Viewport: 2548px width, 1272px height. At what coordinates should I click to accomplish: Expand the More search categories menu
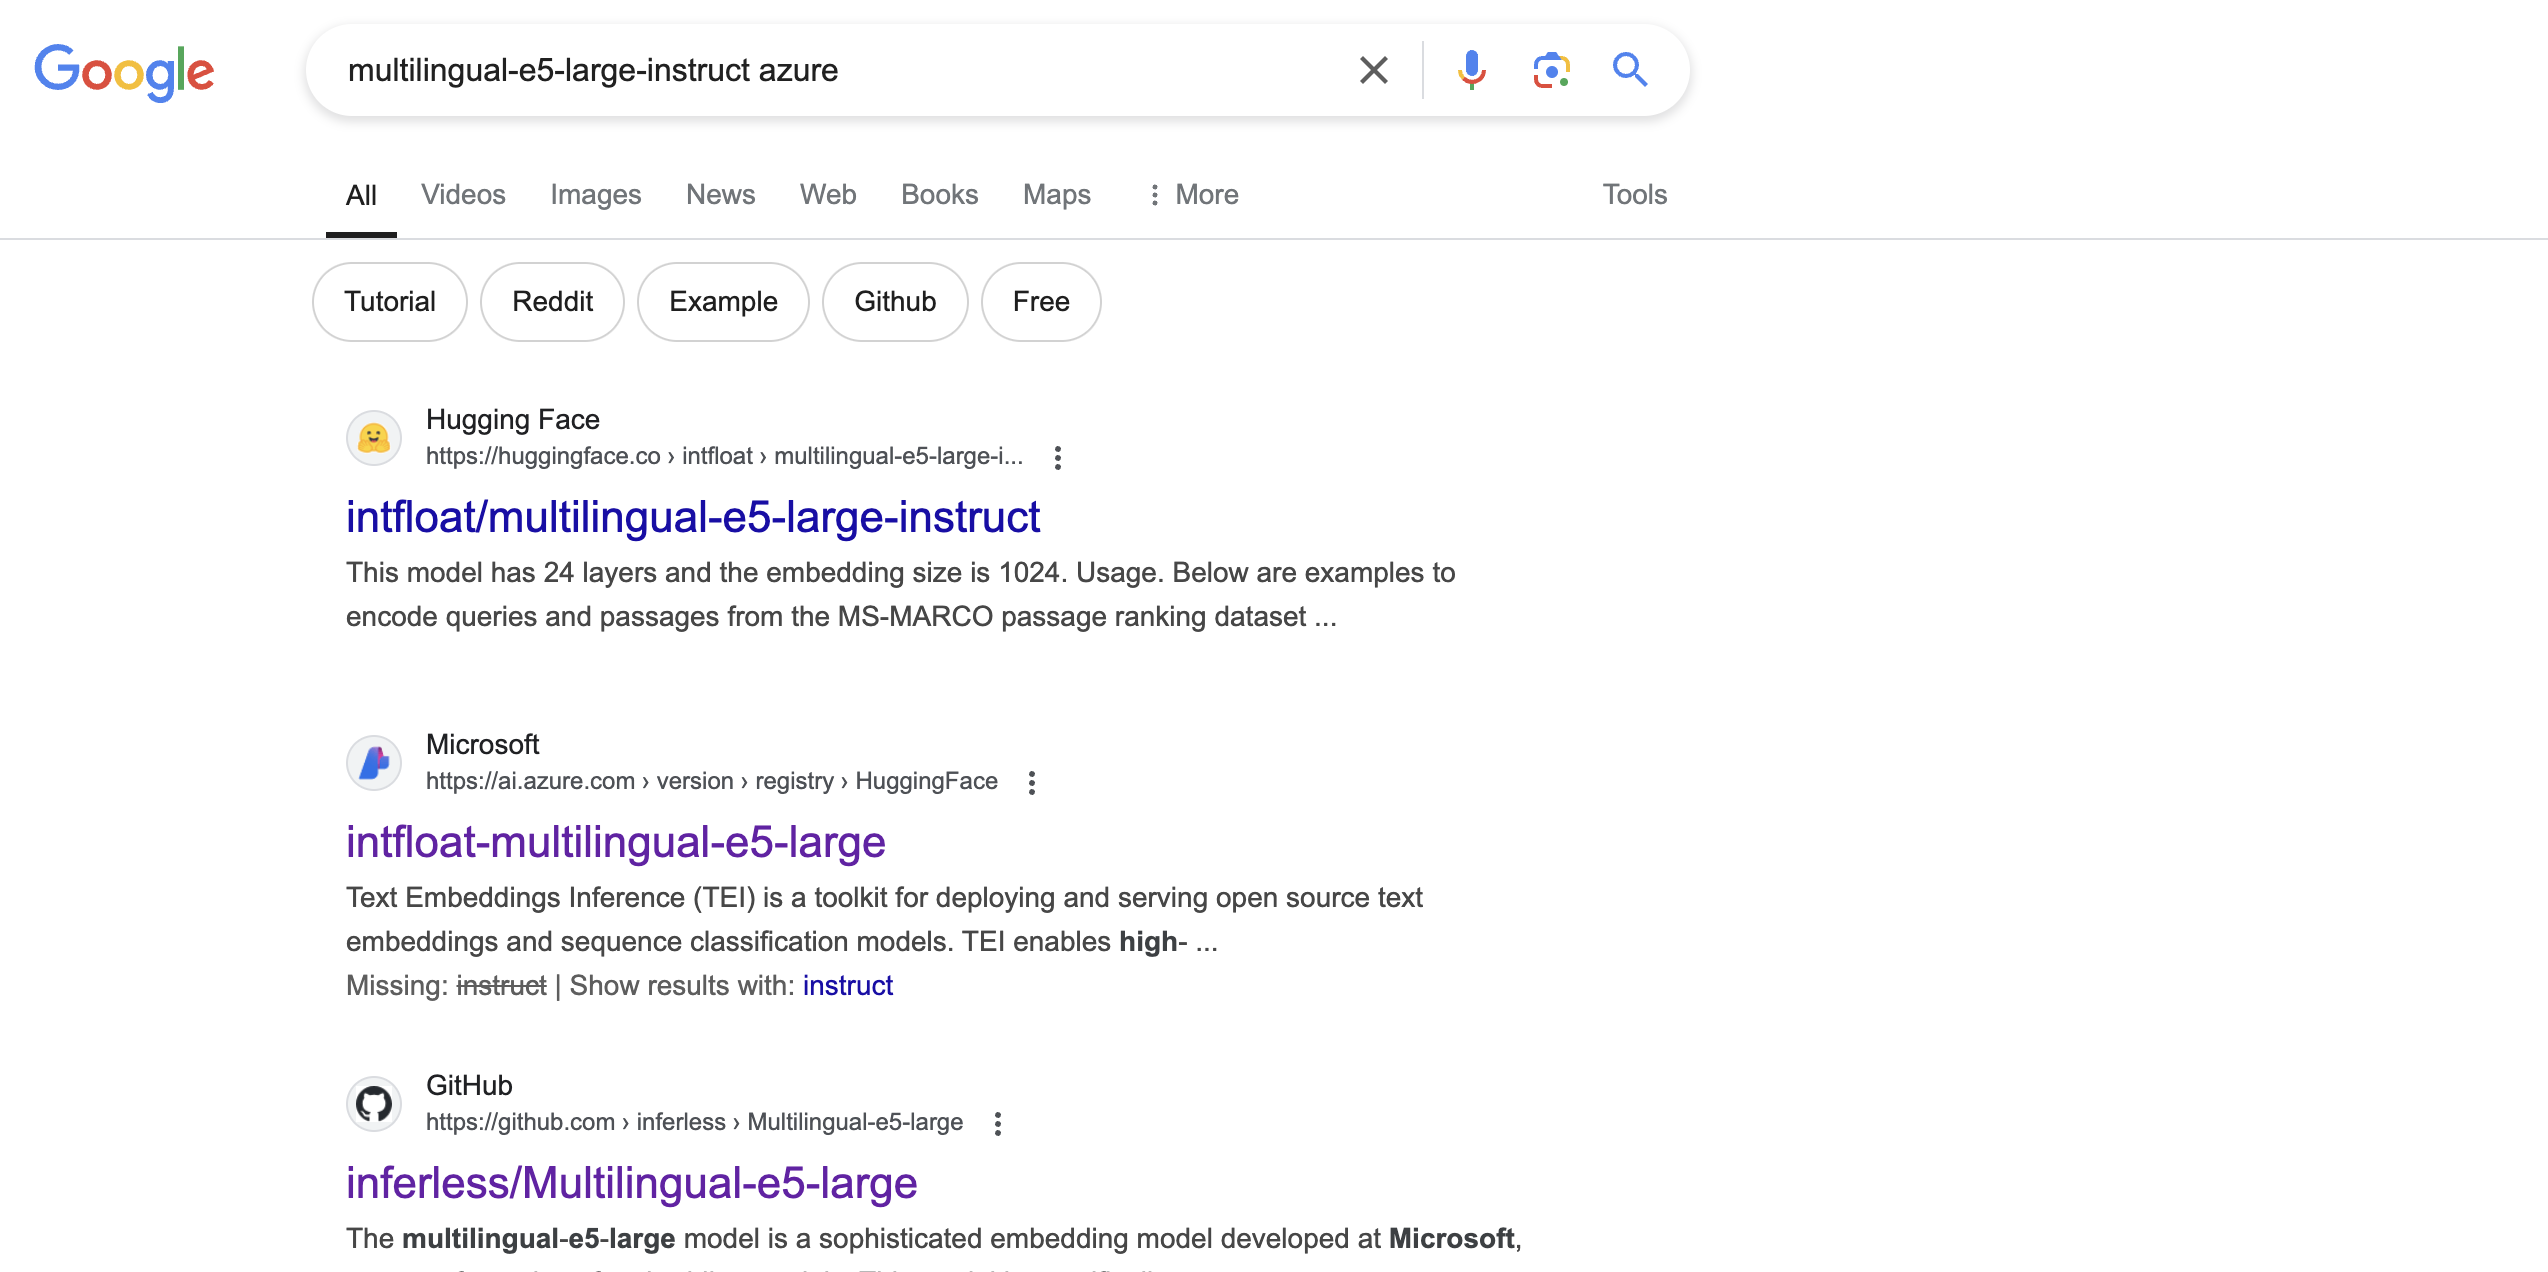coord(1193,194)
